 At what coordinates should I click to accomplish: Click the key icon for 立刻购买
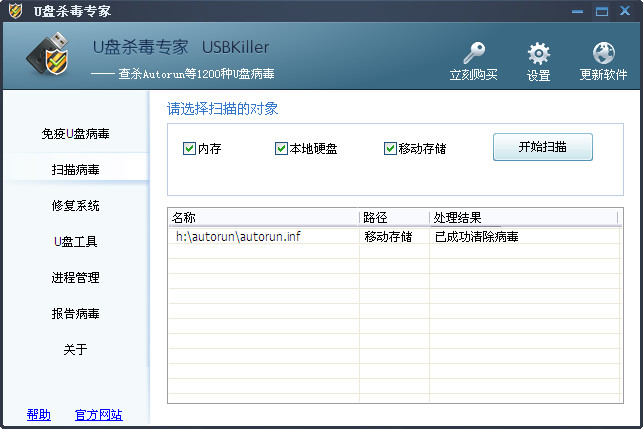pyautogui.click(x=474, y=53)
